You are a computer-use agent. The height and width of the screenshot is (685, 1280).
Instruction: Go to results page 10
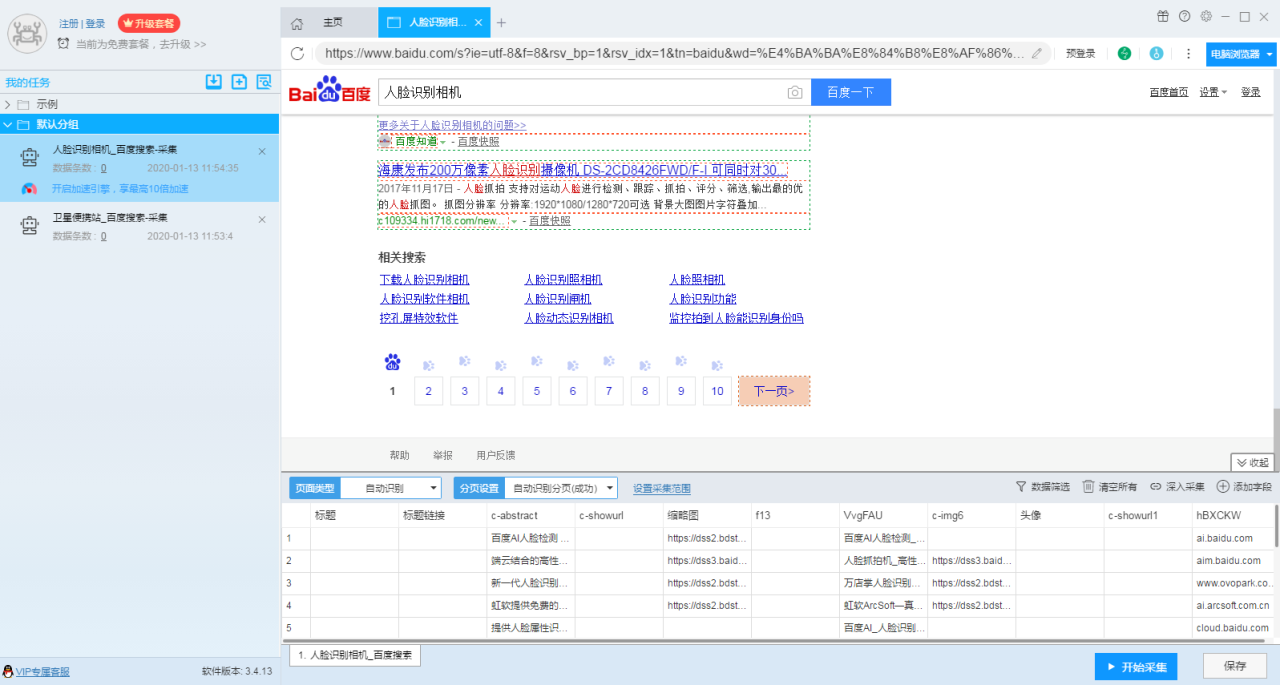coord(717,391)
